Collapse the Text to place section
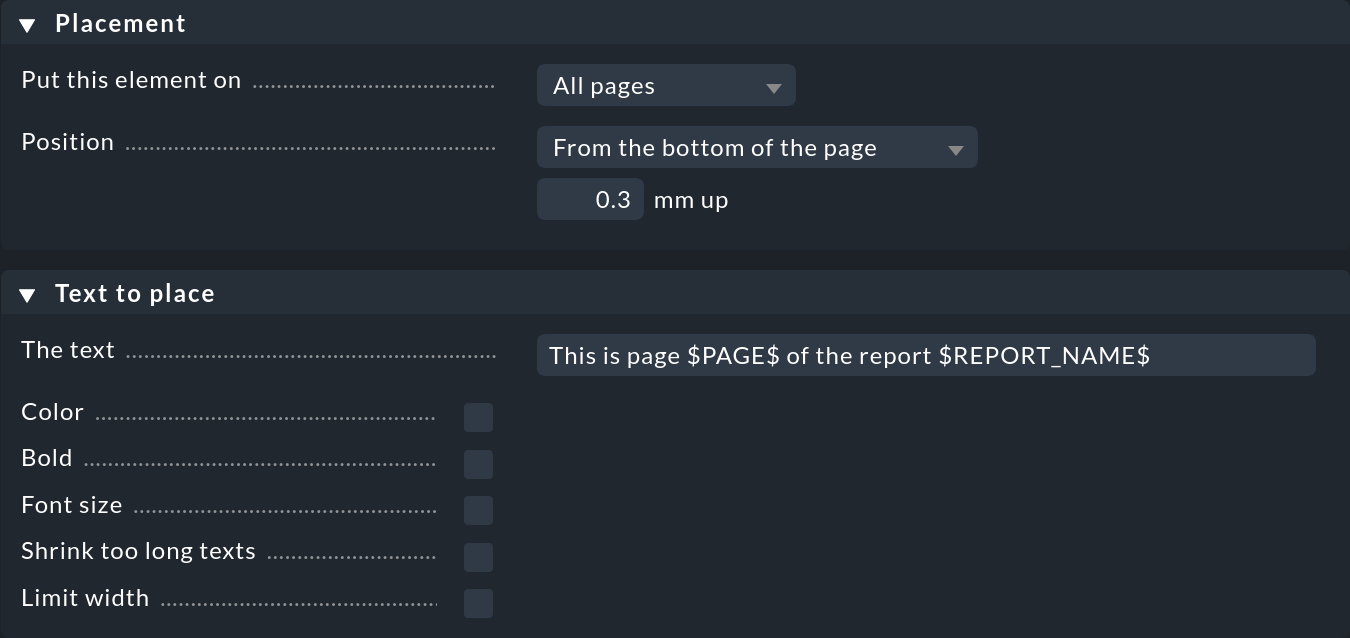Viewport: 1350px width, 638px height. click(x=28, y=295)
